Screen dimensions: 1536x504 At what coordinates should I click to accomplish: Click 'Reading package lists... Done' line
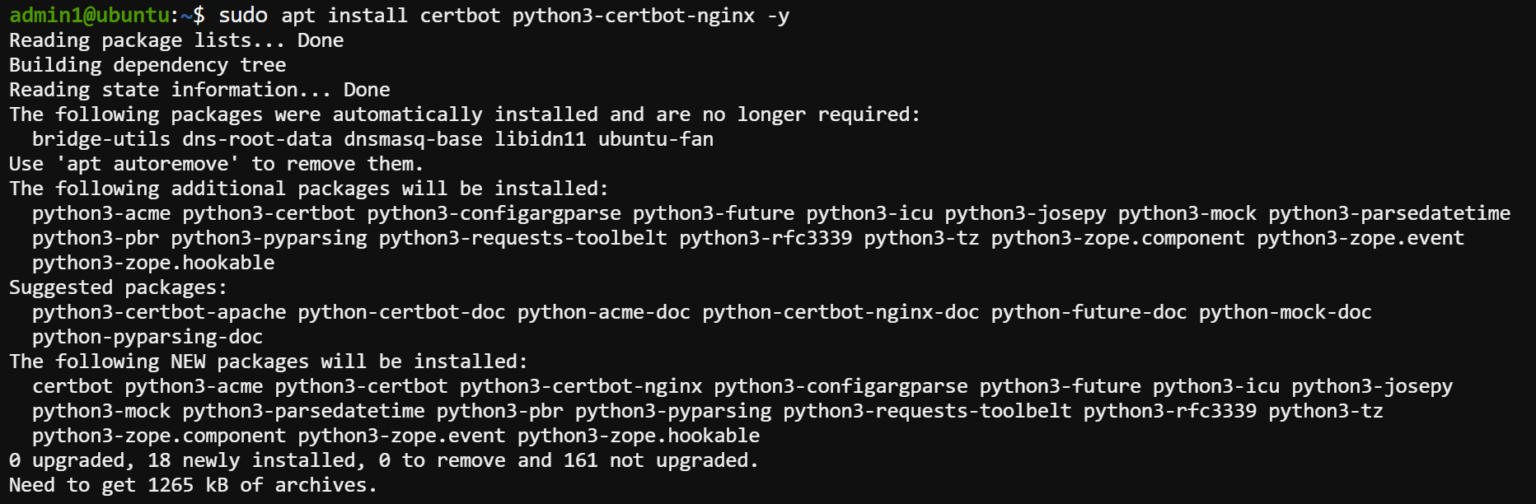(x=176, y=41)
